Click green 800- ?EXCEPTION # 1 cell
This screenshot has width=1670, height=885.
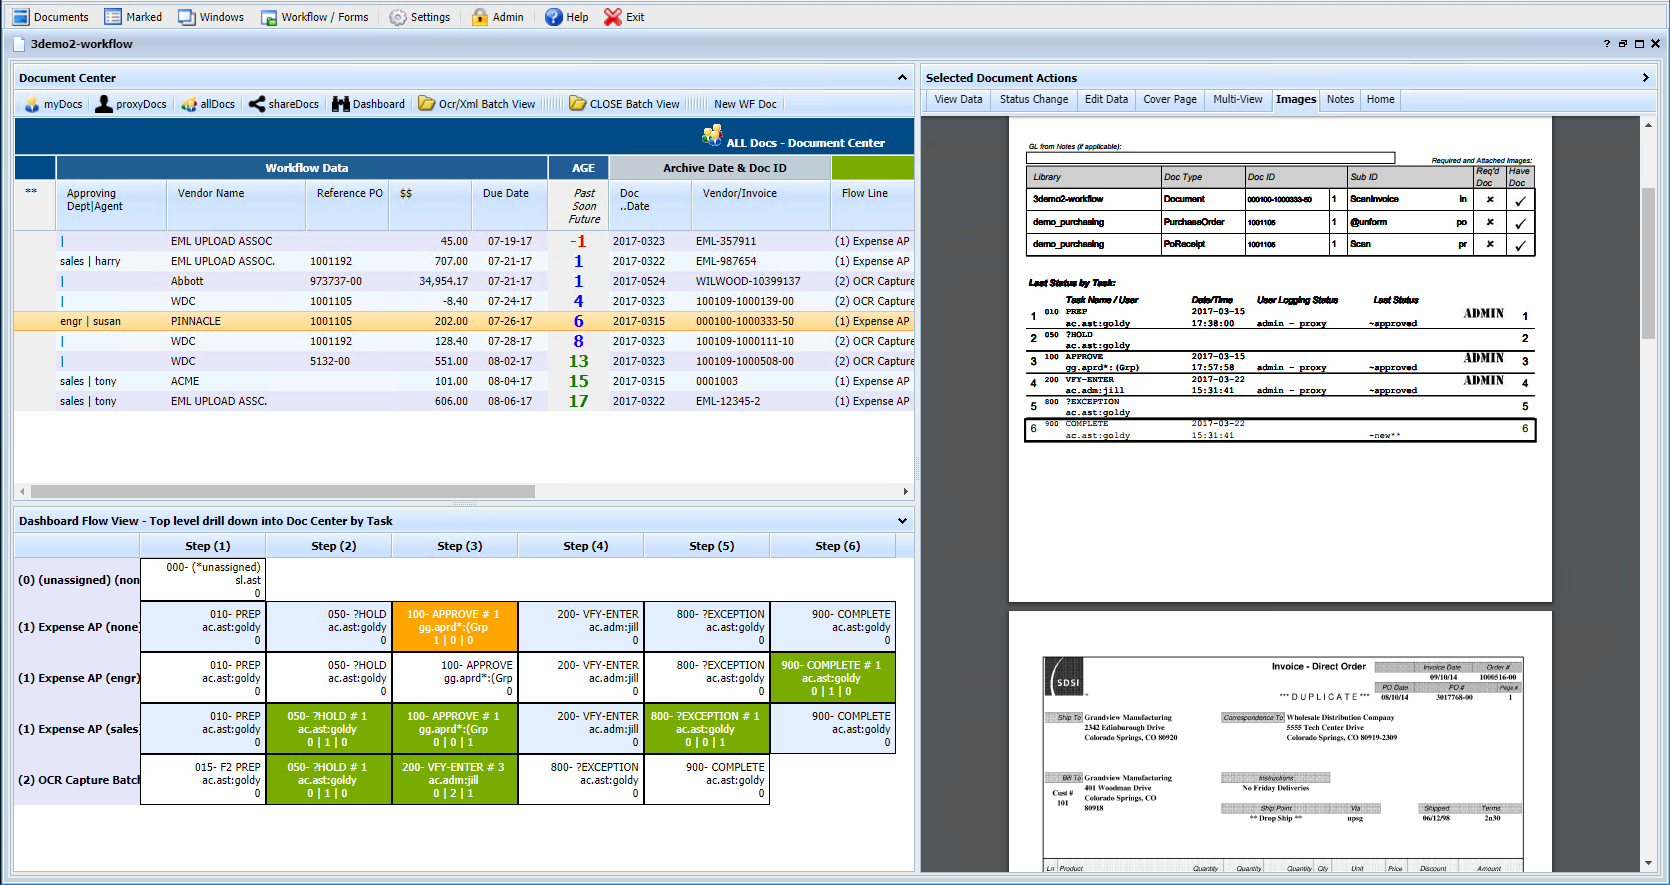pyautogui.click(x=707, y=729)
